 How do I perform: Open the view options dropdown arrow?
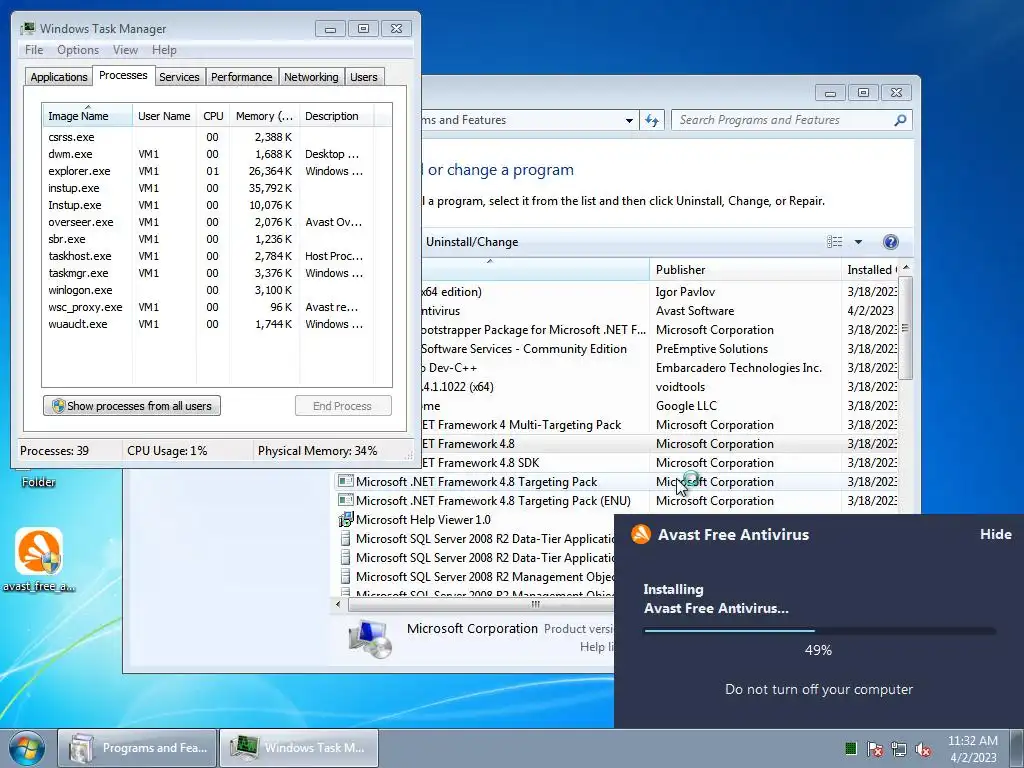click(858, 242)
